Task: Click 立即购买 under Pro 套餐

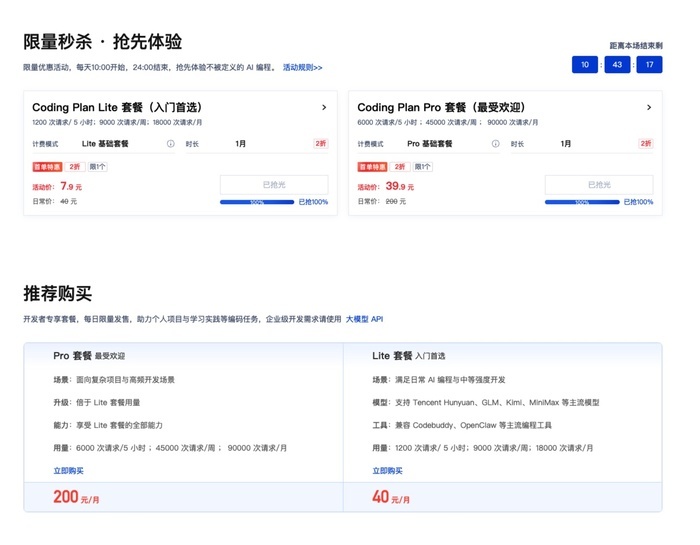Action: 68,470
